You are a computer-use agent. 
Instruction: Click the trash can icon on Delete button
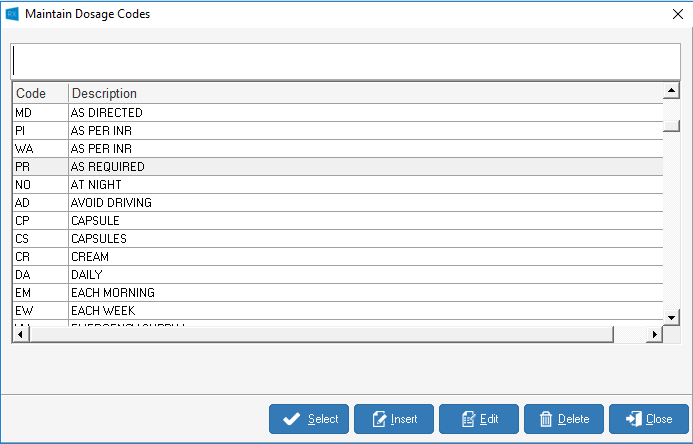tap(546, 419)
